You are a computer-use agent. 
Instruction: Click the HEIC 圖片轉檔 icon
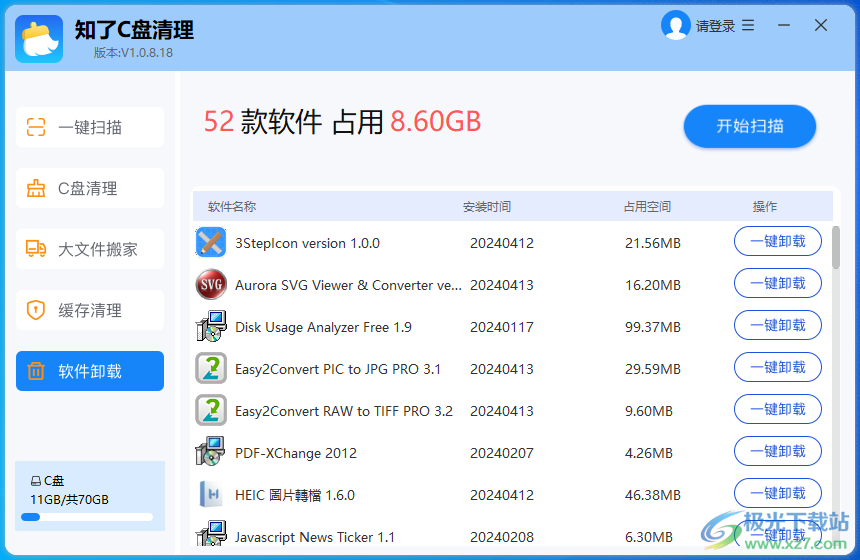211,494
